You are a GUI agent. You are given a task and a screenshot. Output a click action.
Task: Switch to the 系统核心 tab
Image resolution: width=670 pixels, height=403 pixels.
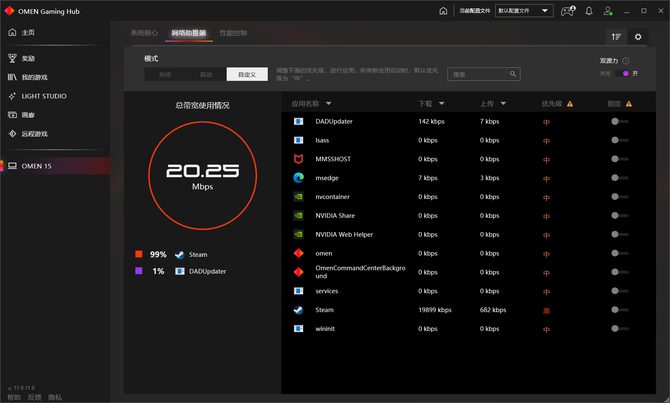[x=144, y=33]
